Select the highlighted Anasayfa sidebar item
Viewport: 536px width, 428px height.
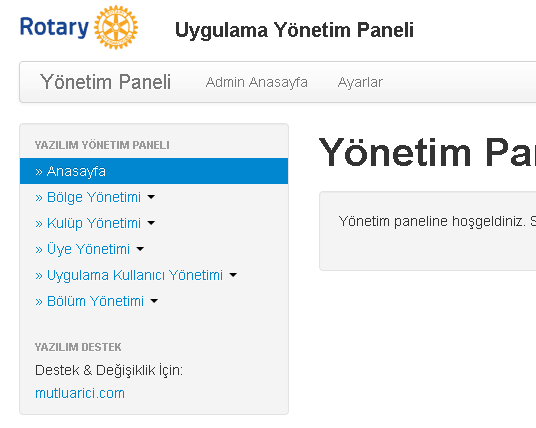coord(154,171)
